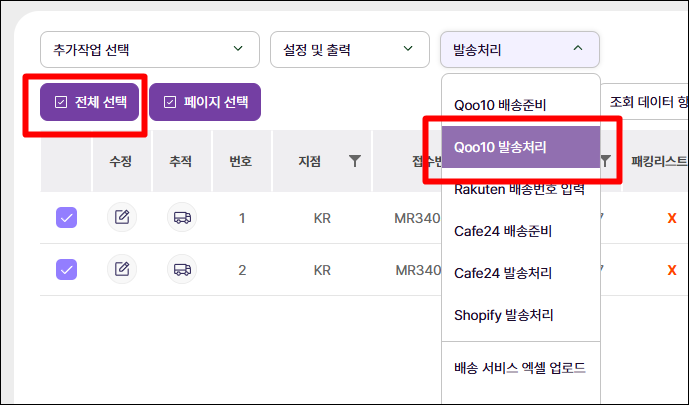Click the 조회 데이터 button

645,102
